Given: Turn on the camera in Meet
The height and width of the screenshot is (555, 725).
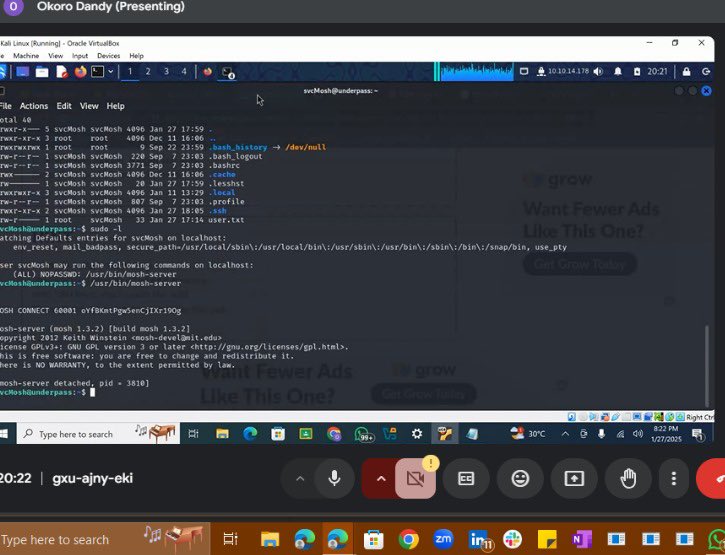Looking at the screenshot, I should point(415,478).
